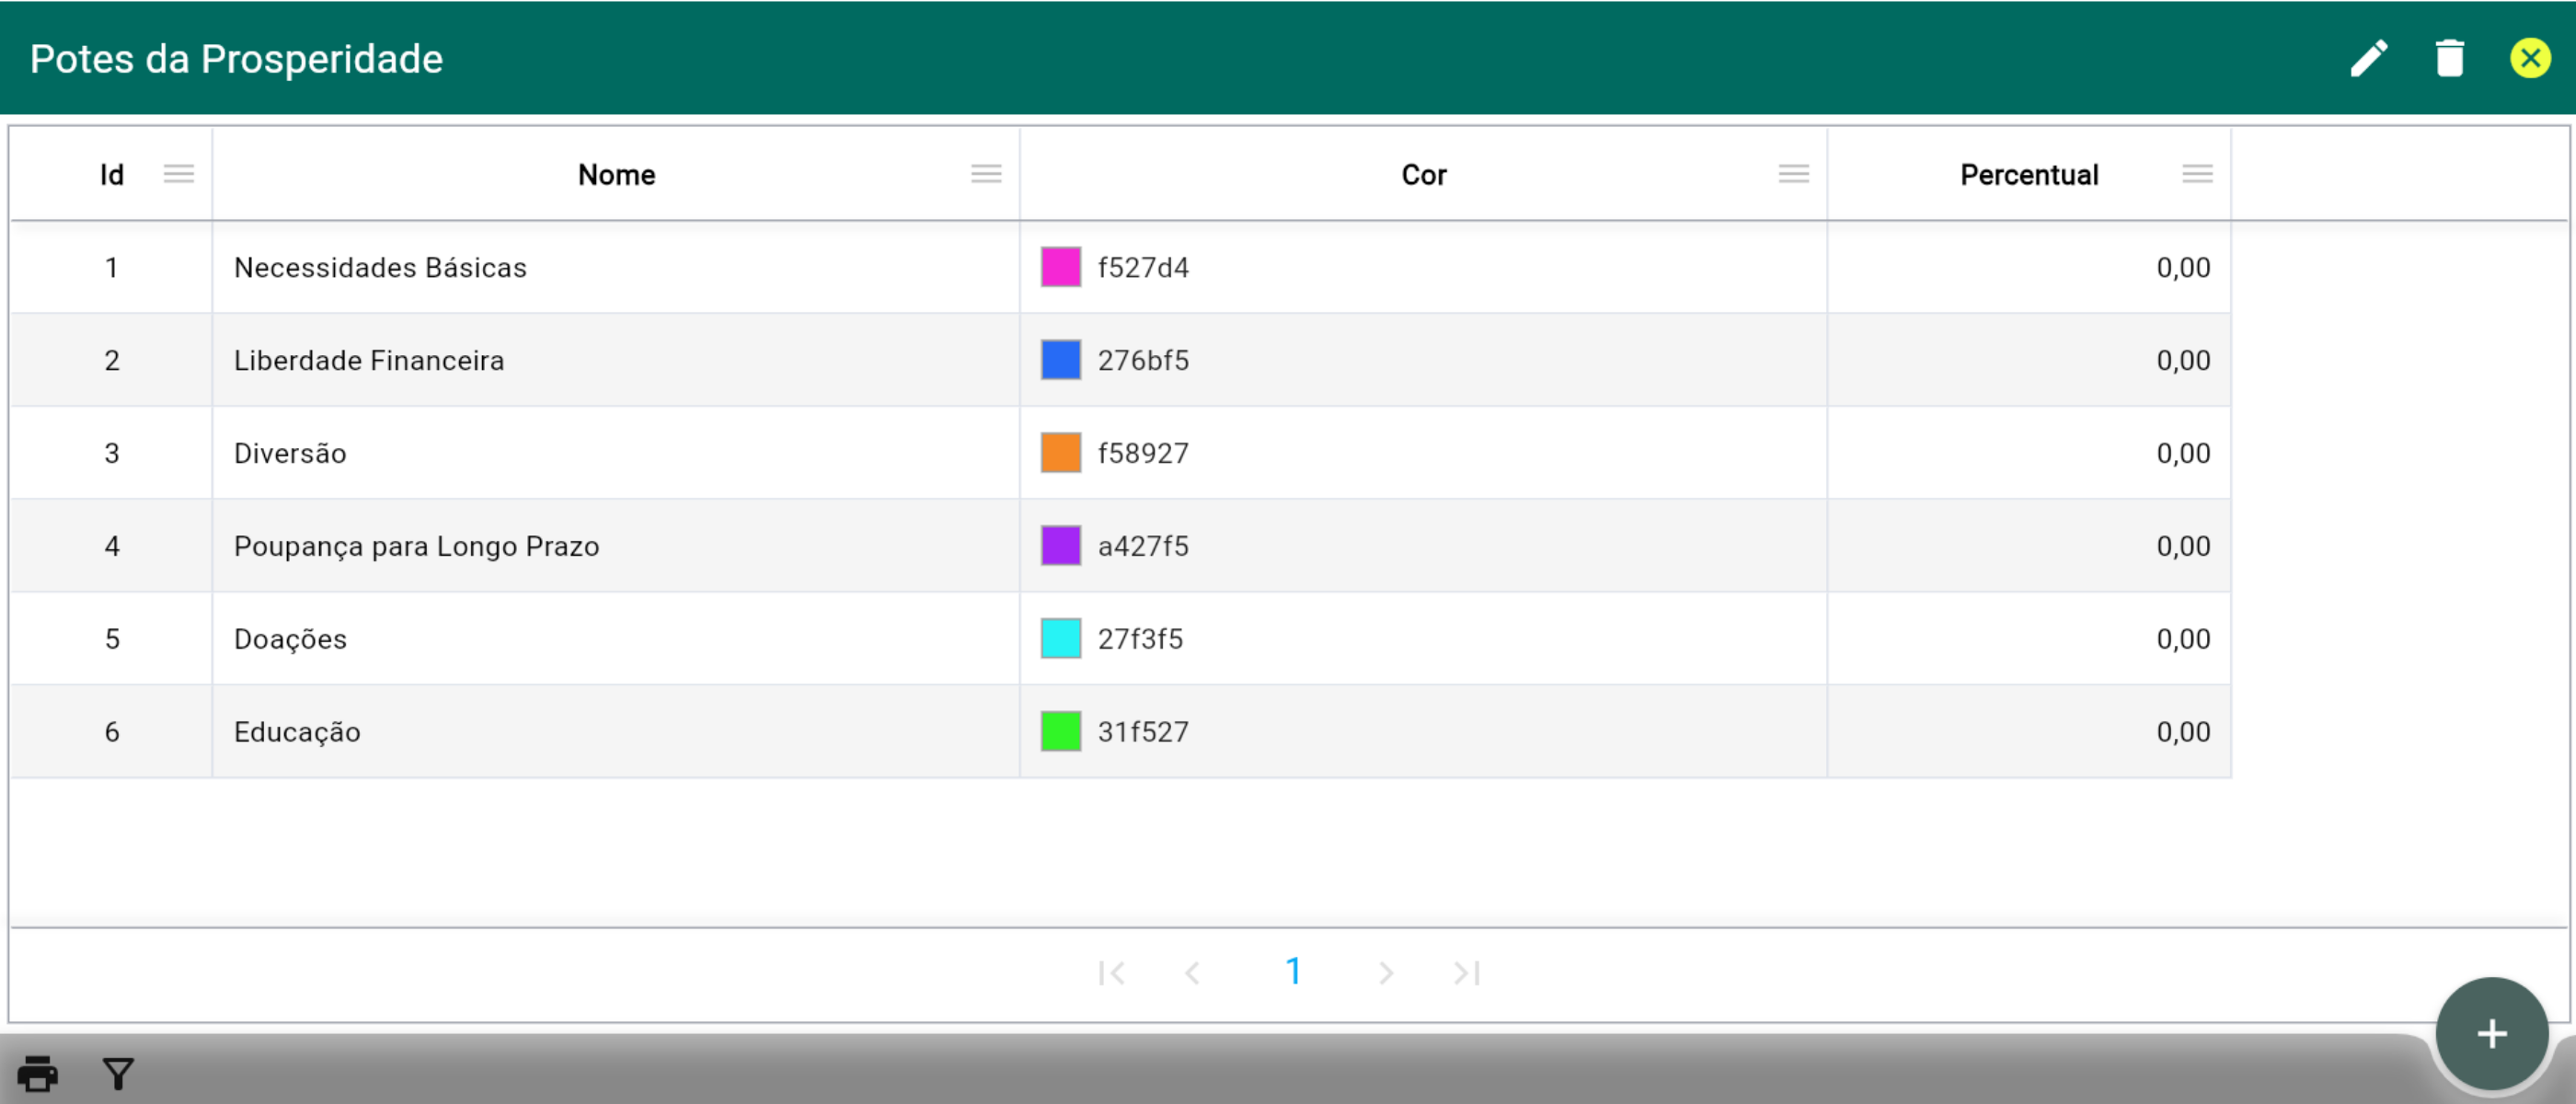Open the Nome column menu
This screenshot has width=2576, height=1104.
click(986, 175)
